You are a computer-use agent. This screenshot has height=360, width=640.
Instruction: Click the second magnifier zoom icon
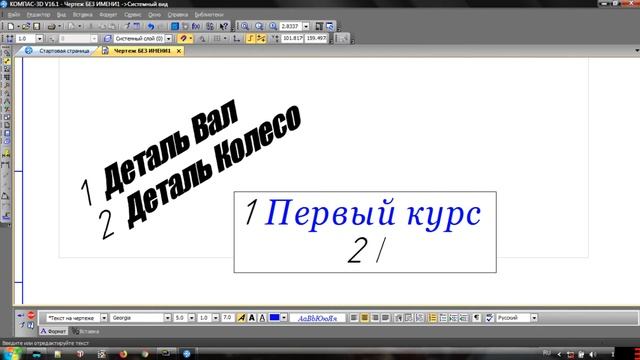point(259,27)
